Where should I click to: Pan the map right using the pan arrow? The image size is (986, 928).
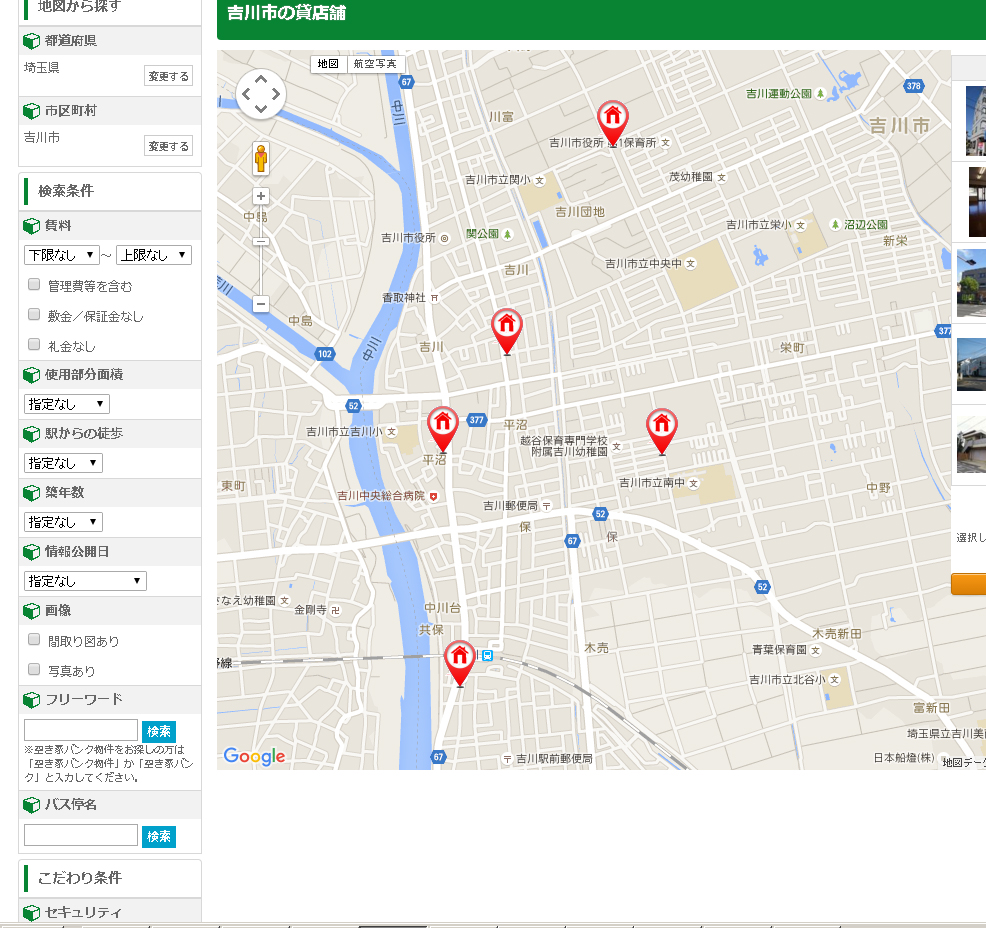275,94
